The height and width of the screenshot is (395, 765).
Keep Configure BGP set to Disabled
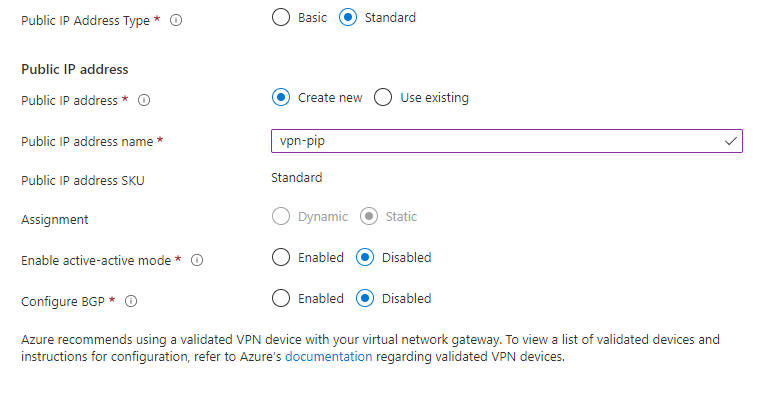(365, 298)
